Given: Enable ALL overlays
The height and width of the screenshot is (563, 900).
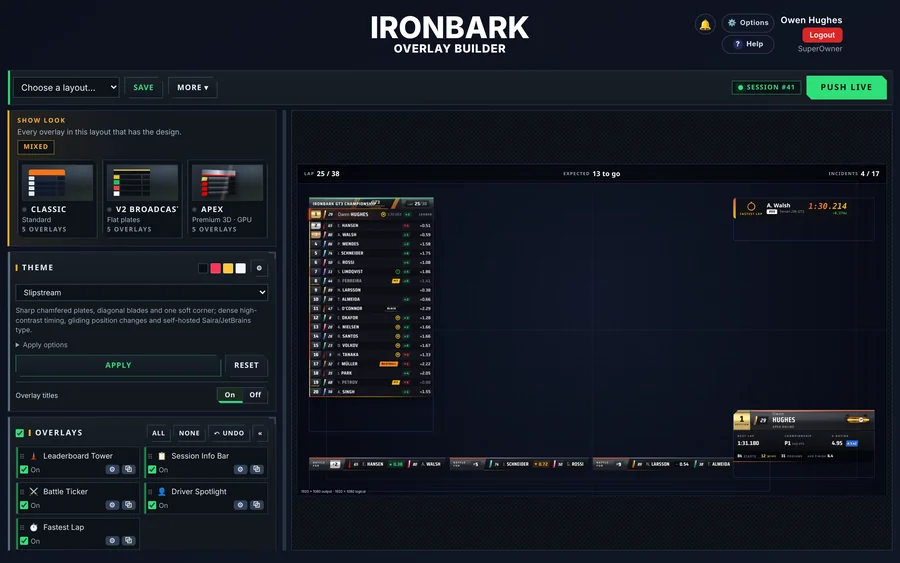Looking at the screenshot, I should coord(158,433).
